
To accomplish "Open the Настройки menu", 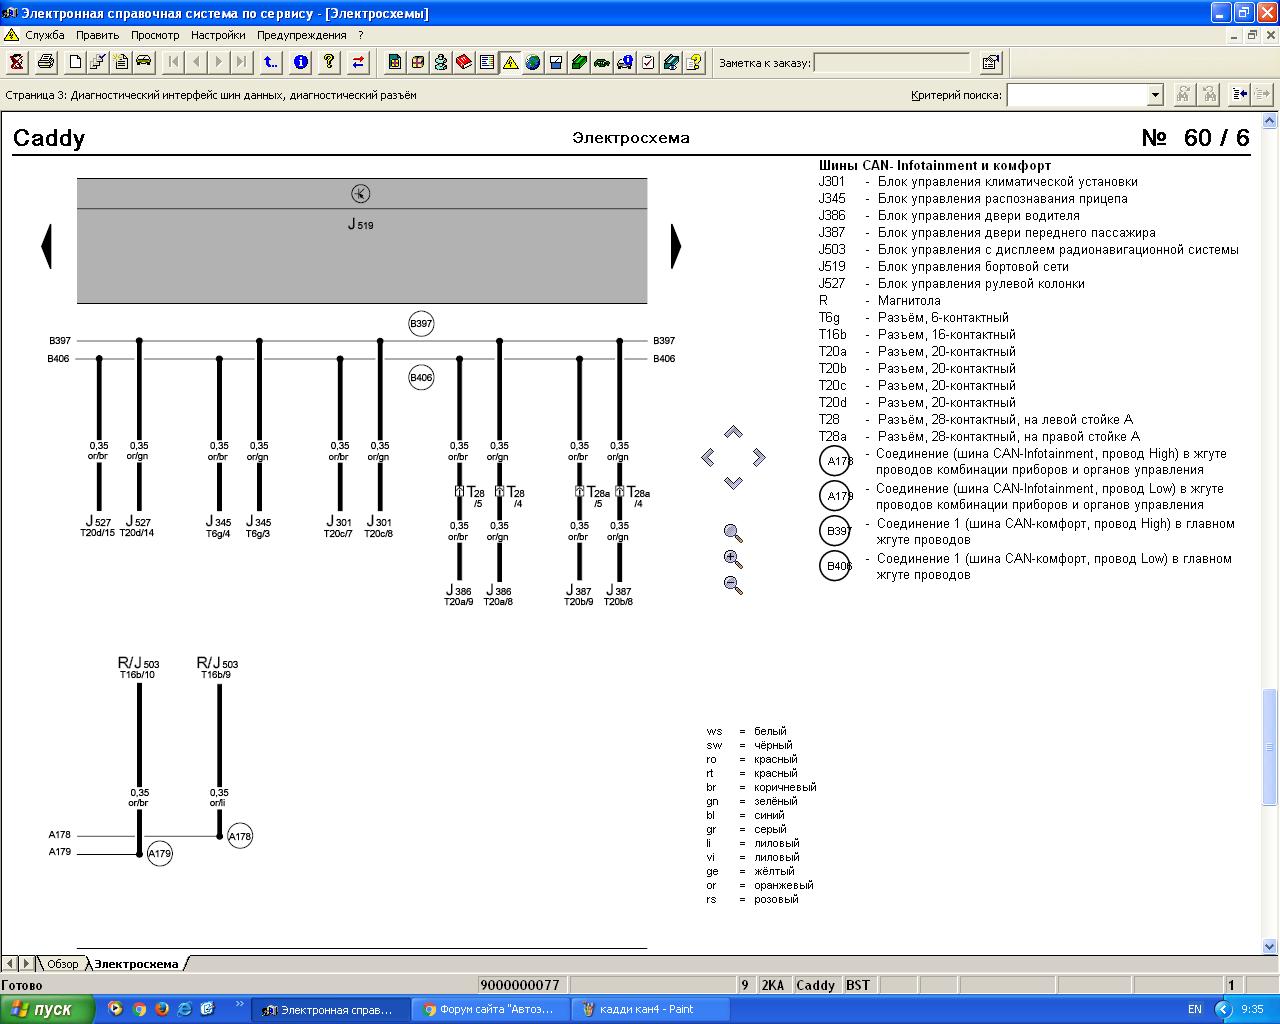I will click(218, 35).
